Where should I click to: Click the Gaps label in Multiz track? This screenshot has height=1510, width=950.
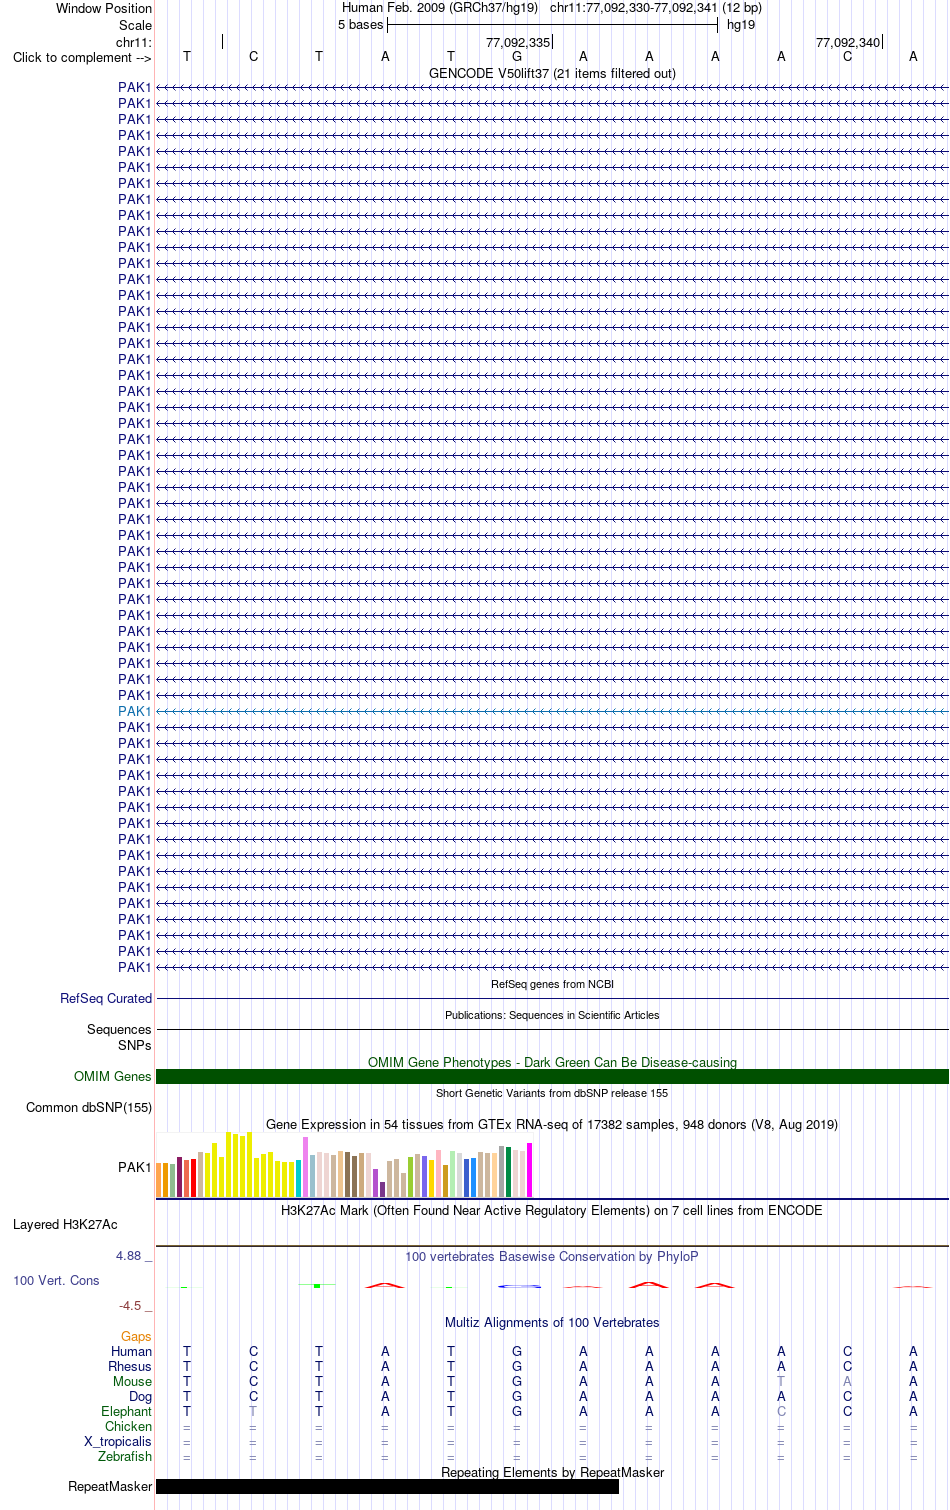(x=136, y=1336)
